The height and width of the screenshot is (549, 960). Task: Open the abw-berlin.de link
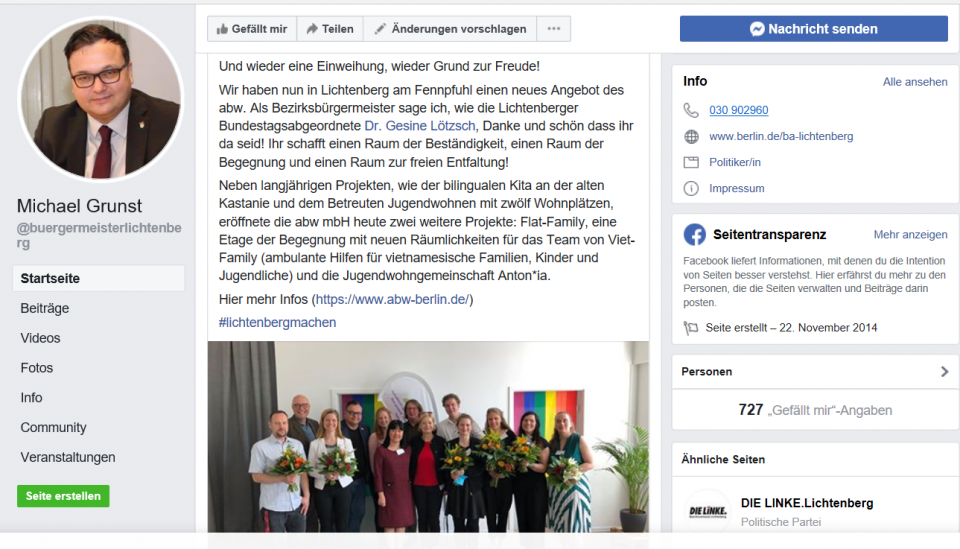[x=392, y=299]
